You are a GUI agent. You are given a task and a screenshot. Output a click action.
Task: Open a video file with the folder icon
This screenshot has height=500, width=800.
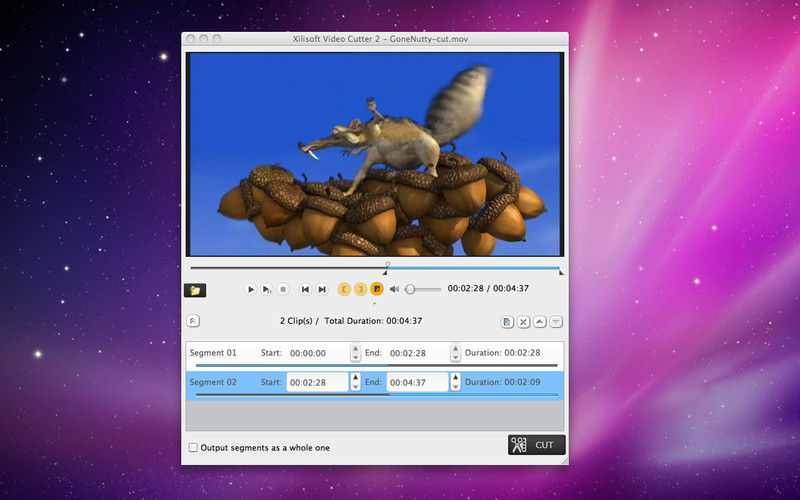pos(195,290)
